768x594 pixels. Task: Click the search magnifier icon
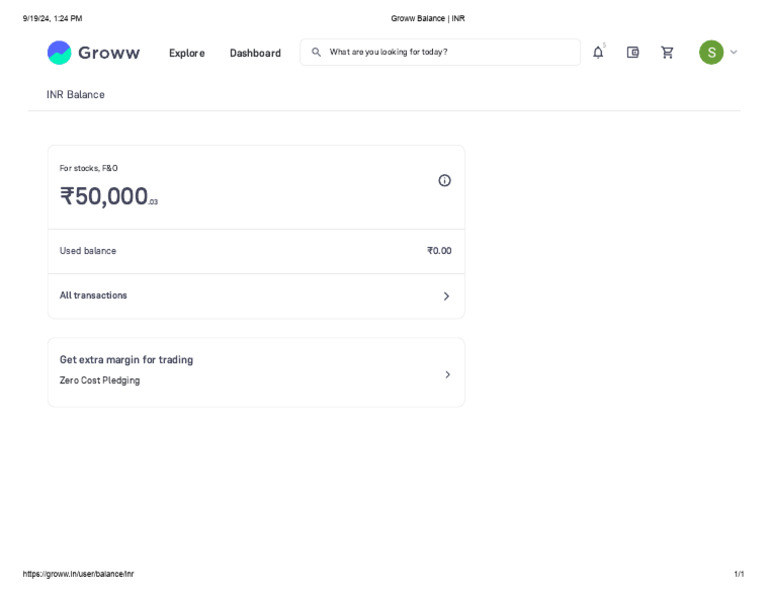tap(316, 52)
